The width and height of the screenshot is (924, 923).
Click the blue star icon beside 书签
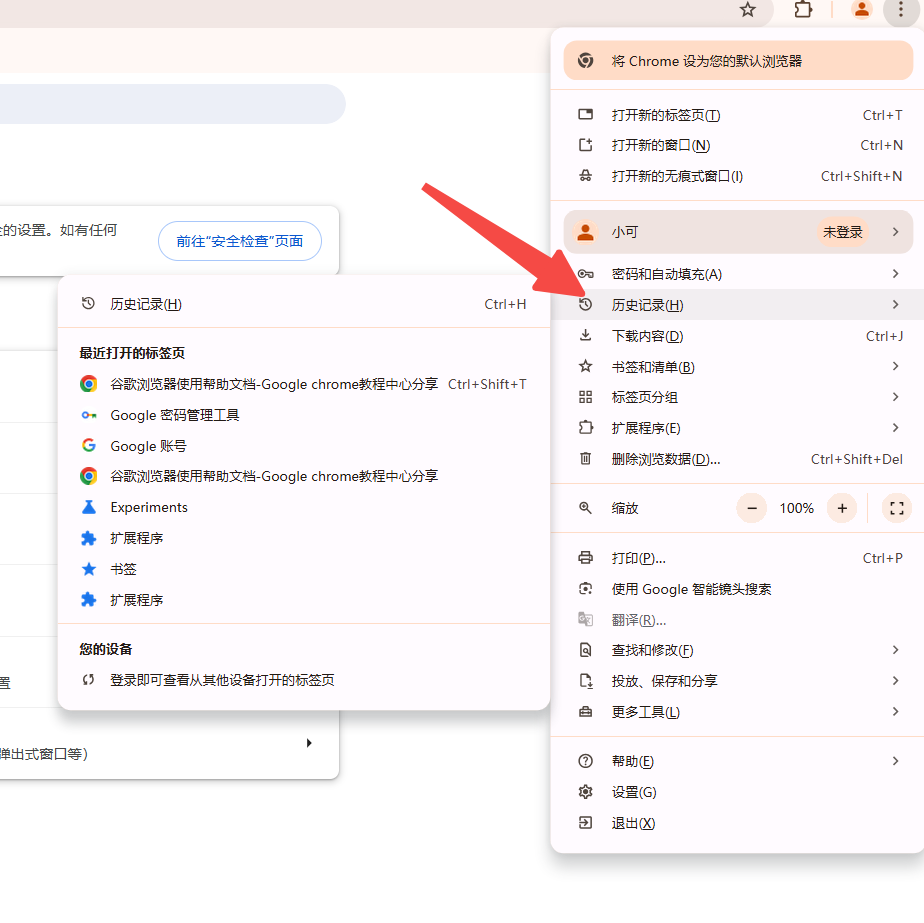[x=88, y=569]
